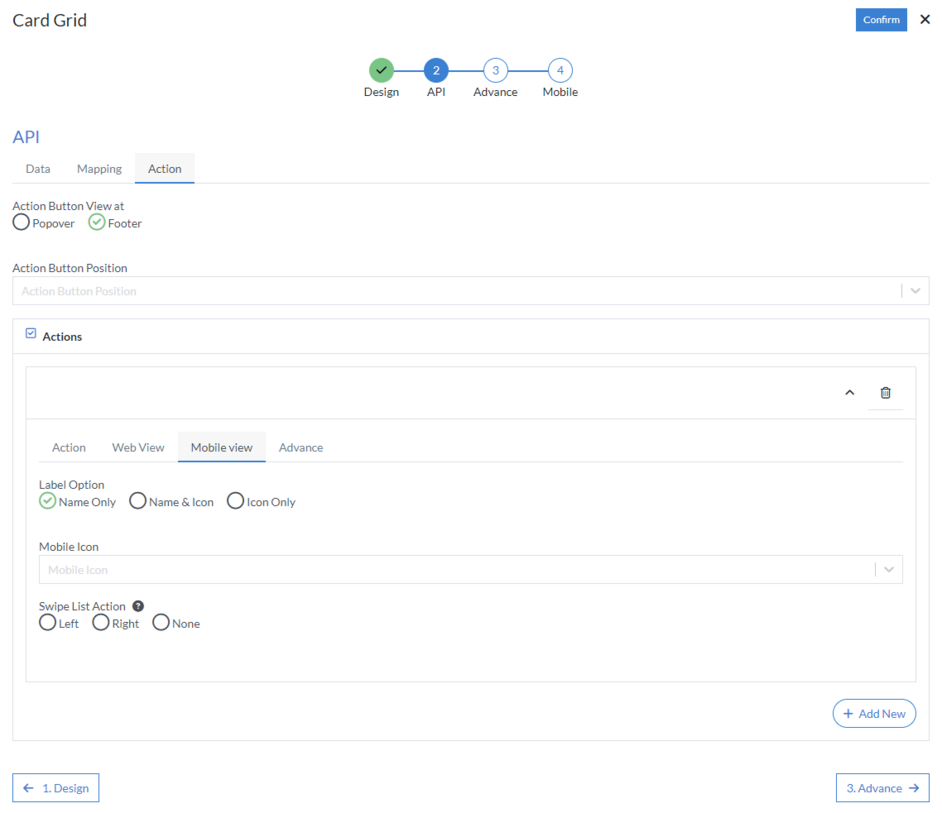Switch to the Mapping tab
The height and width of the screenshot is (813, 942).
[x=98, y=168]
